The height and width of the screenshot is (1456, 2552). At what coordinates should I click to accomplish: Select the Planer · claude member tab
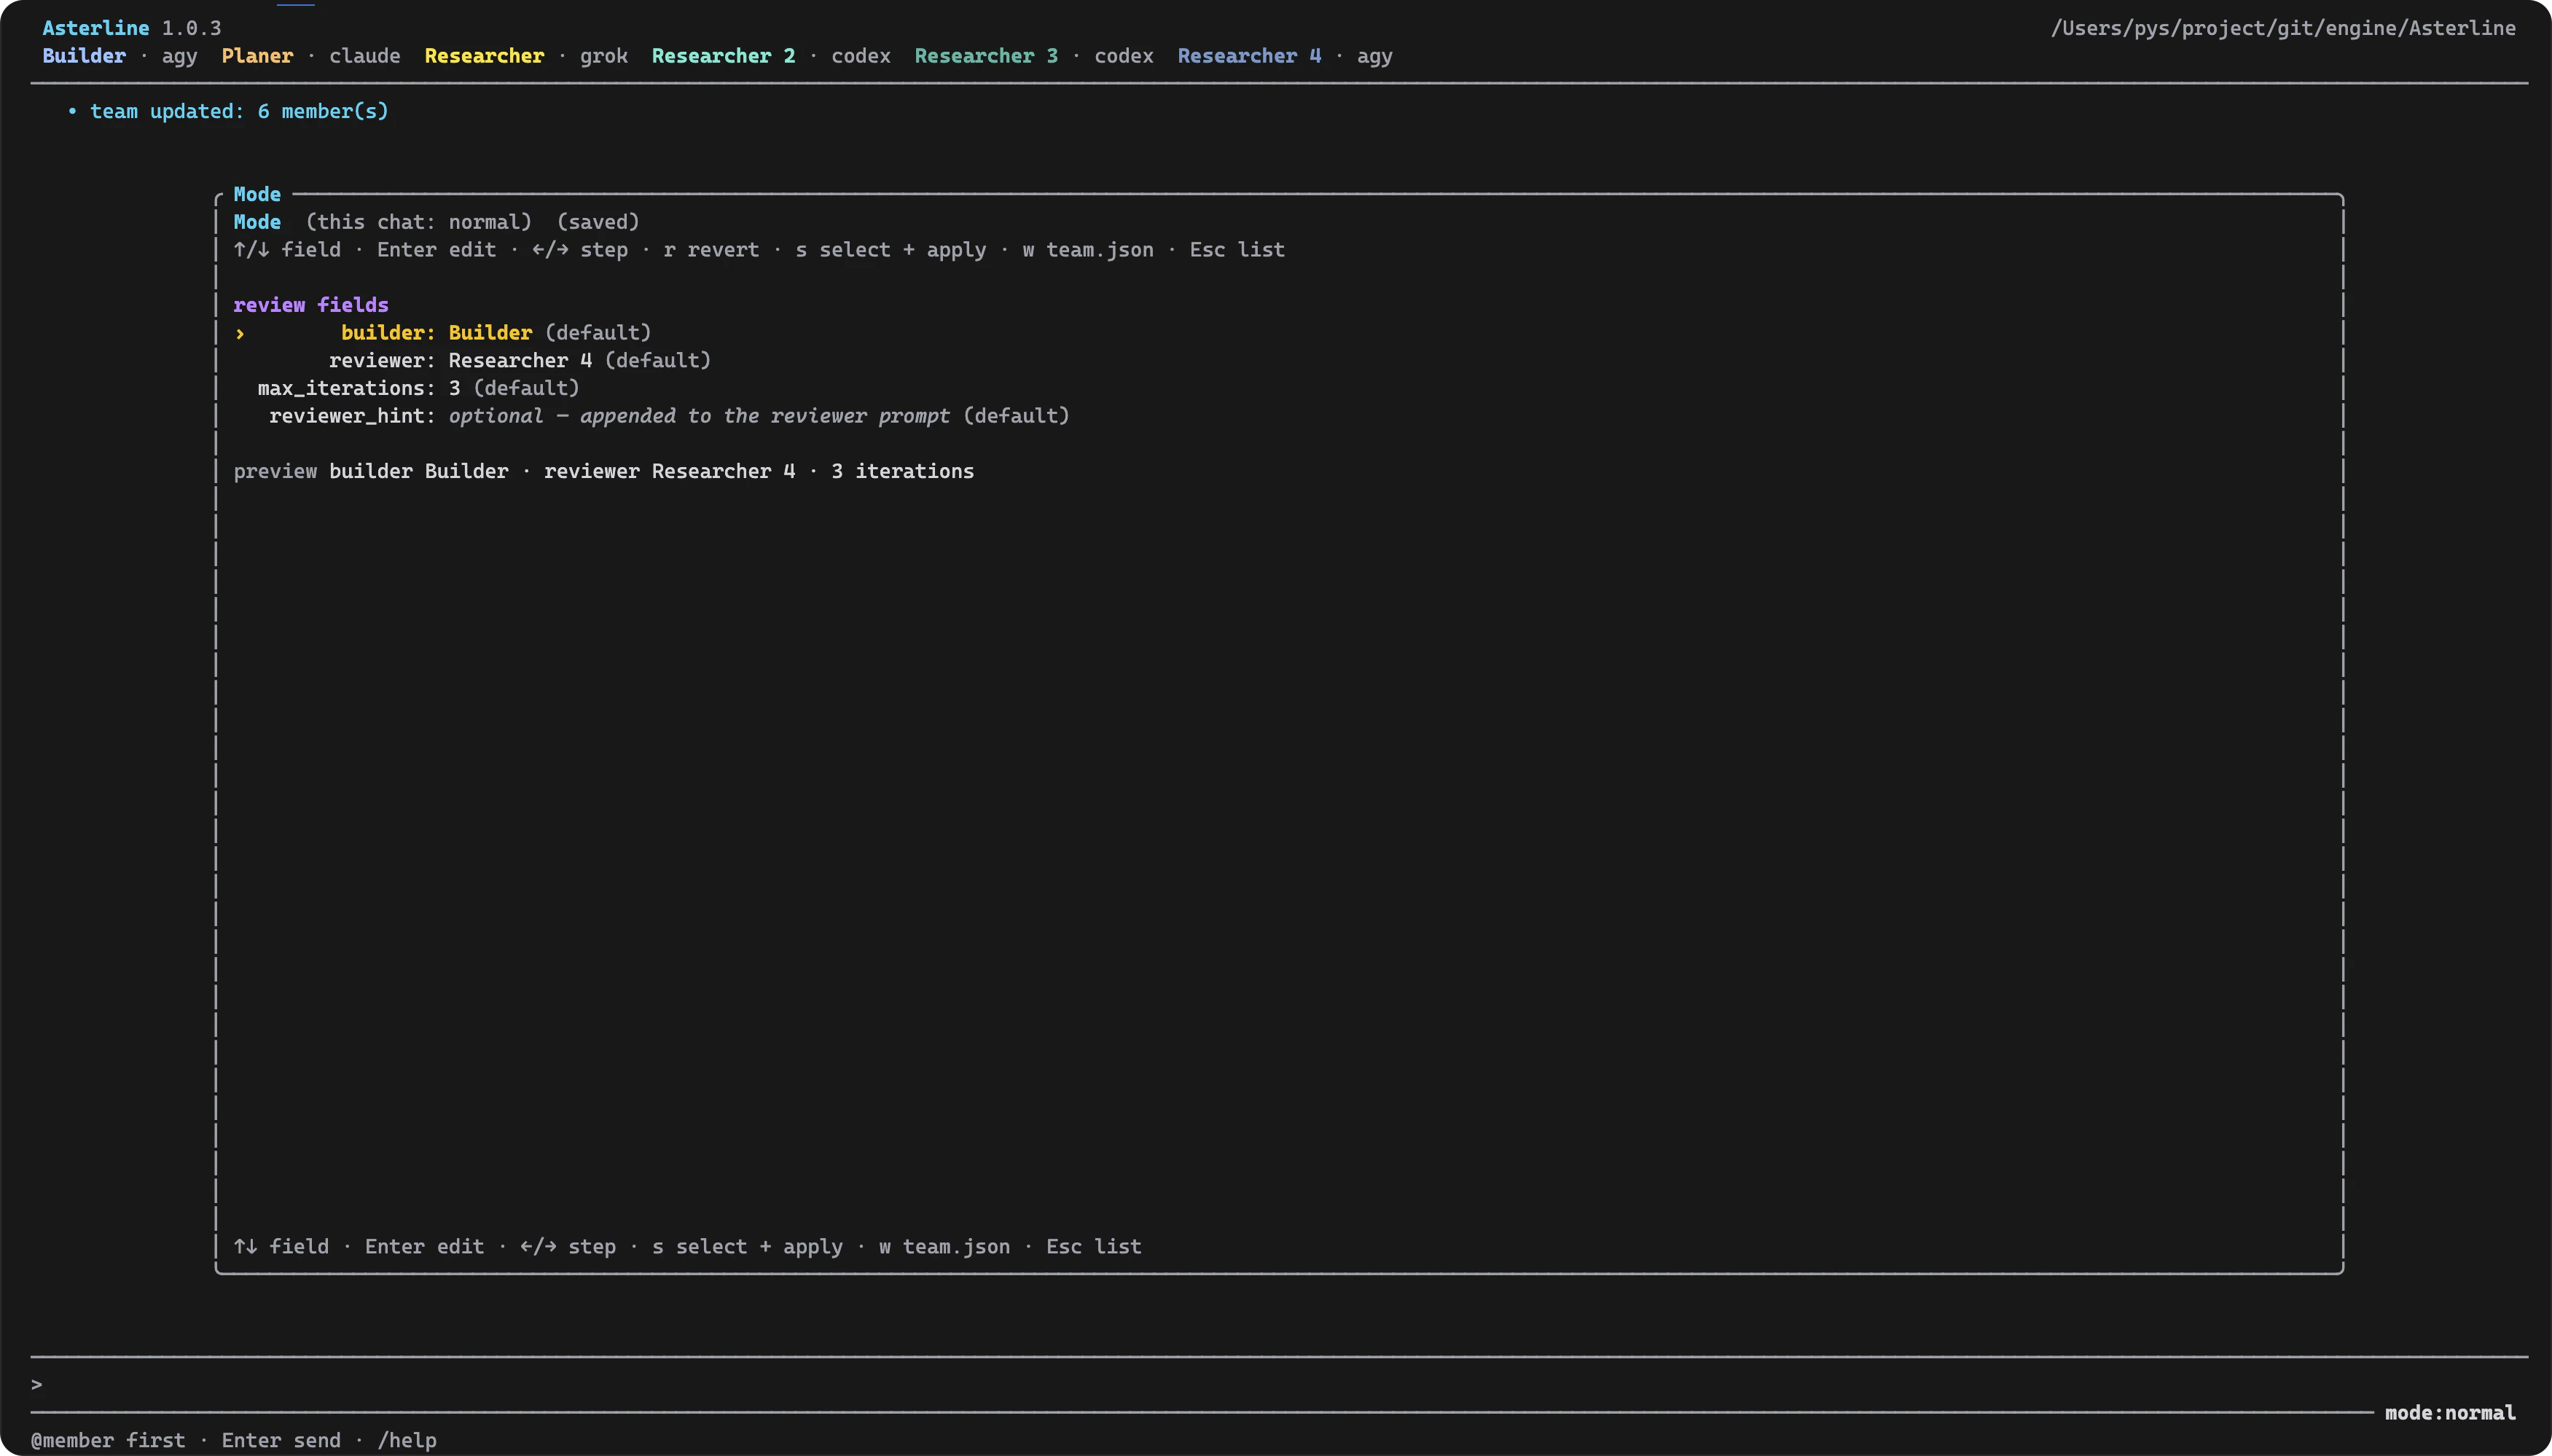click(x=311, y=56)
